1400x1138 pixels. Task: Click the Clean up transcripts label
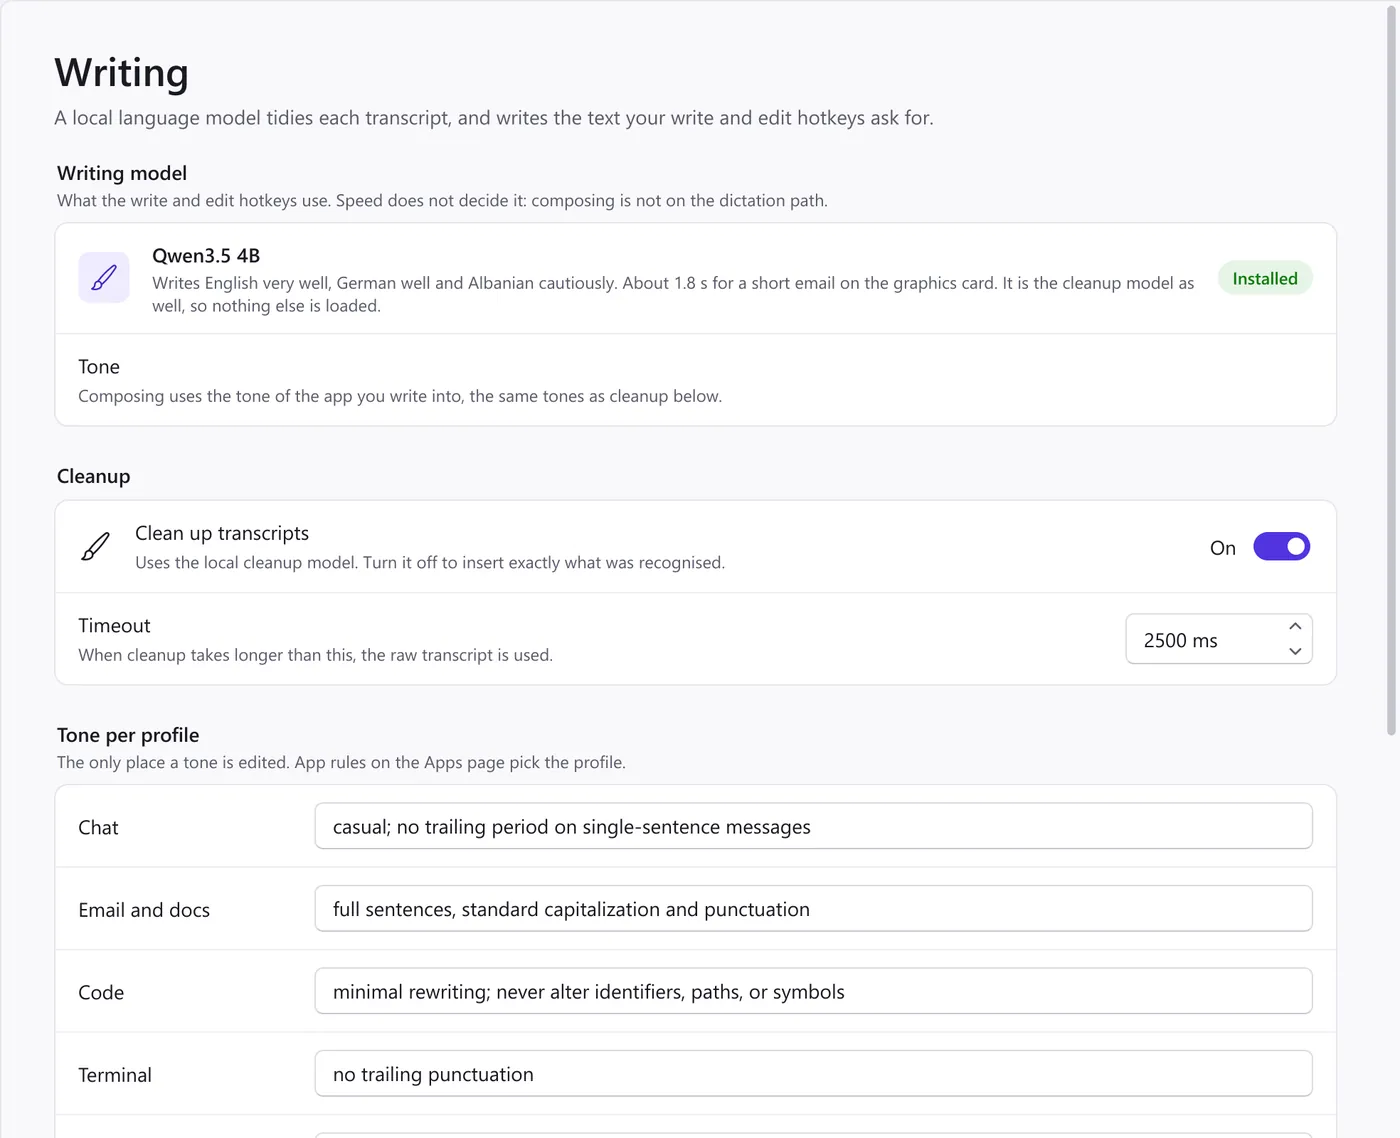pos(222,533)
